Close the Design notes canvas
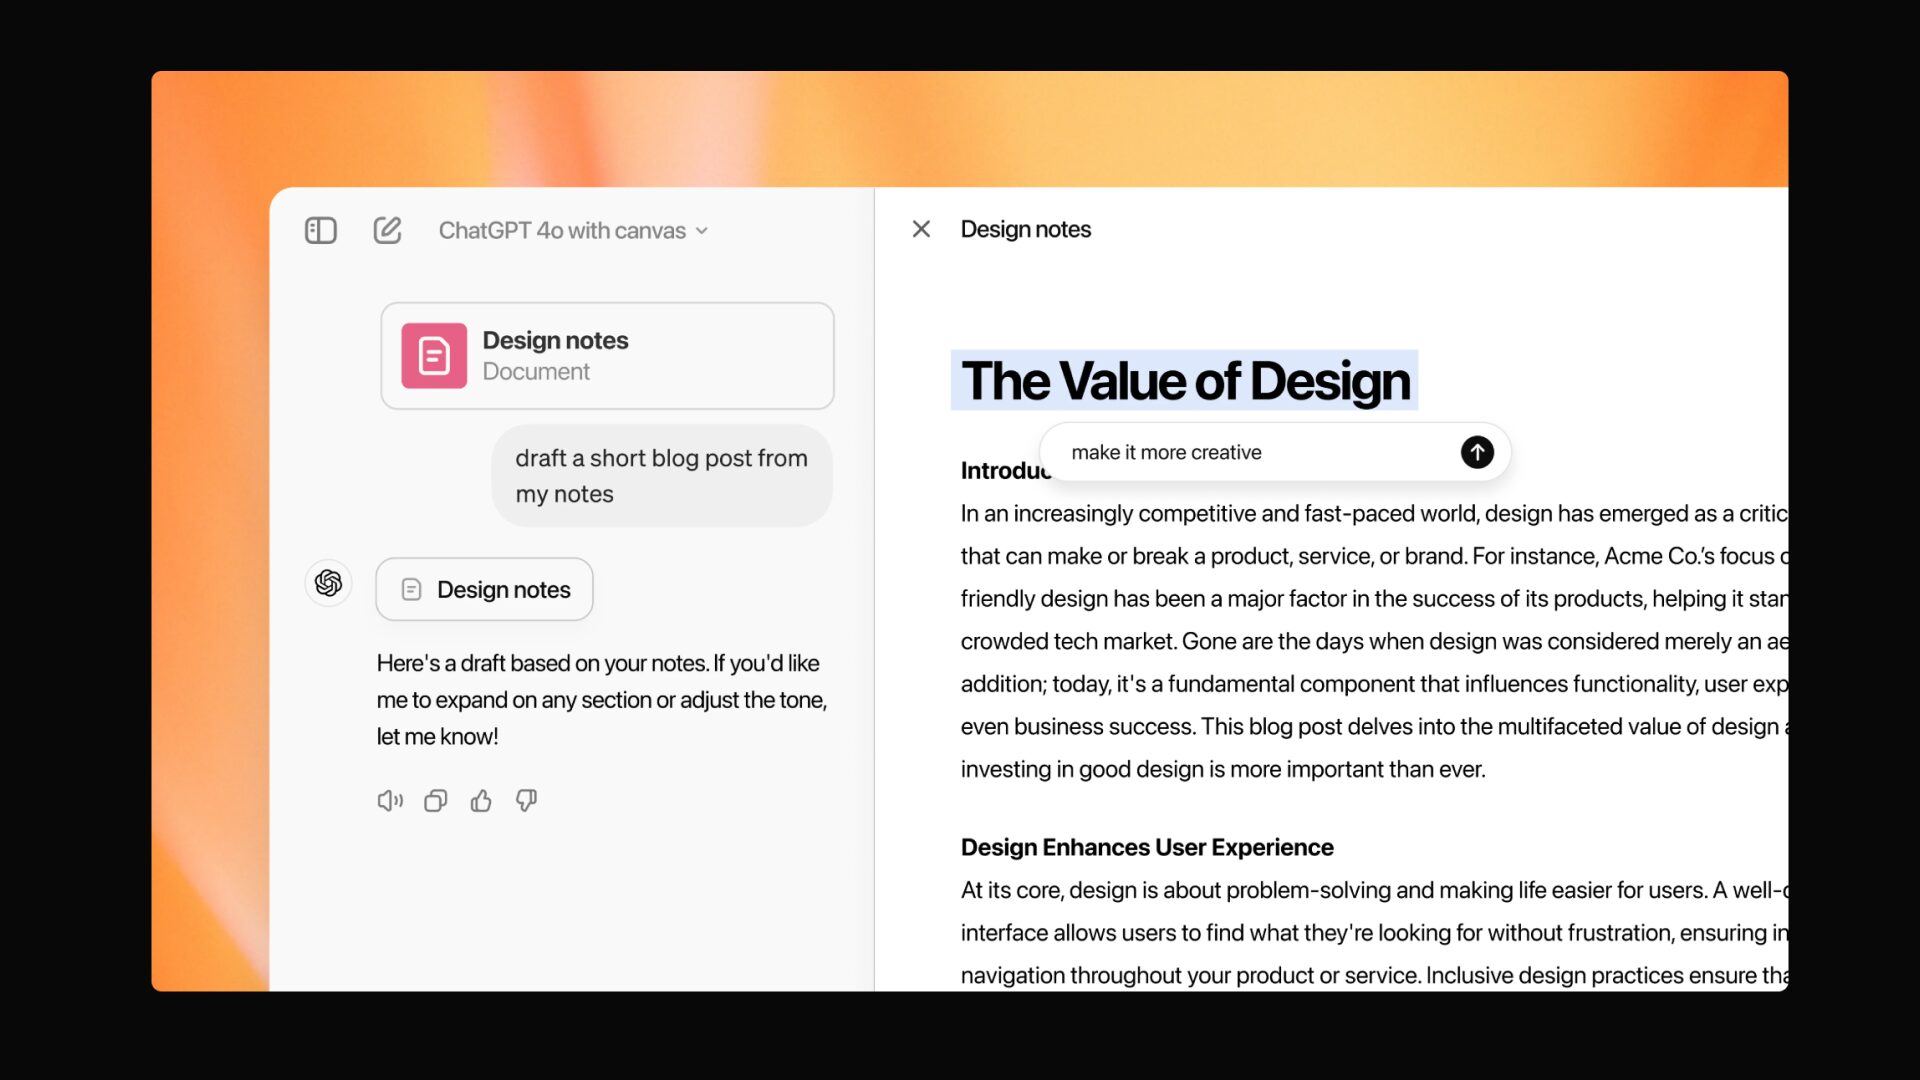This screenshot has width=1920, height=1080. click(921, 229)
